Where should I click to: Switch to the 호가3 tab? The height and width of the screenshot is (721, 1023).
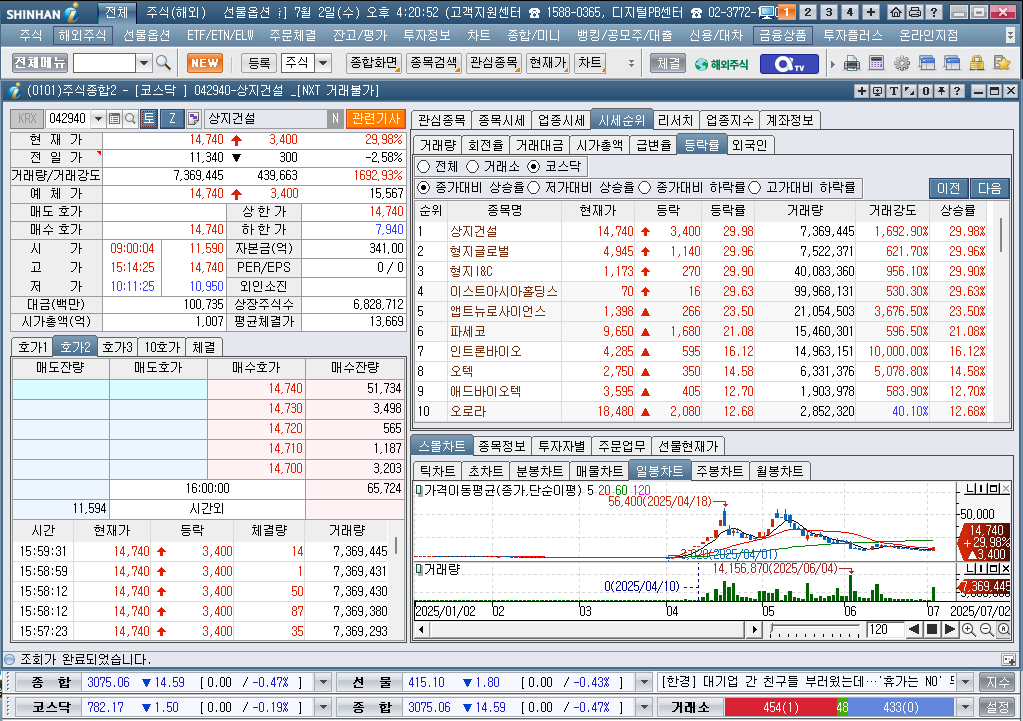tap(117, 348)
